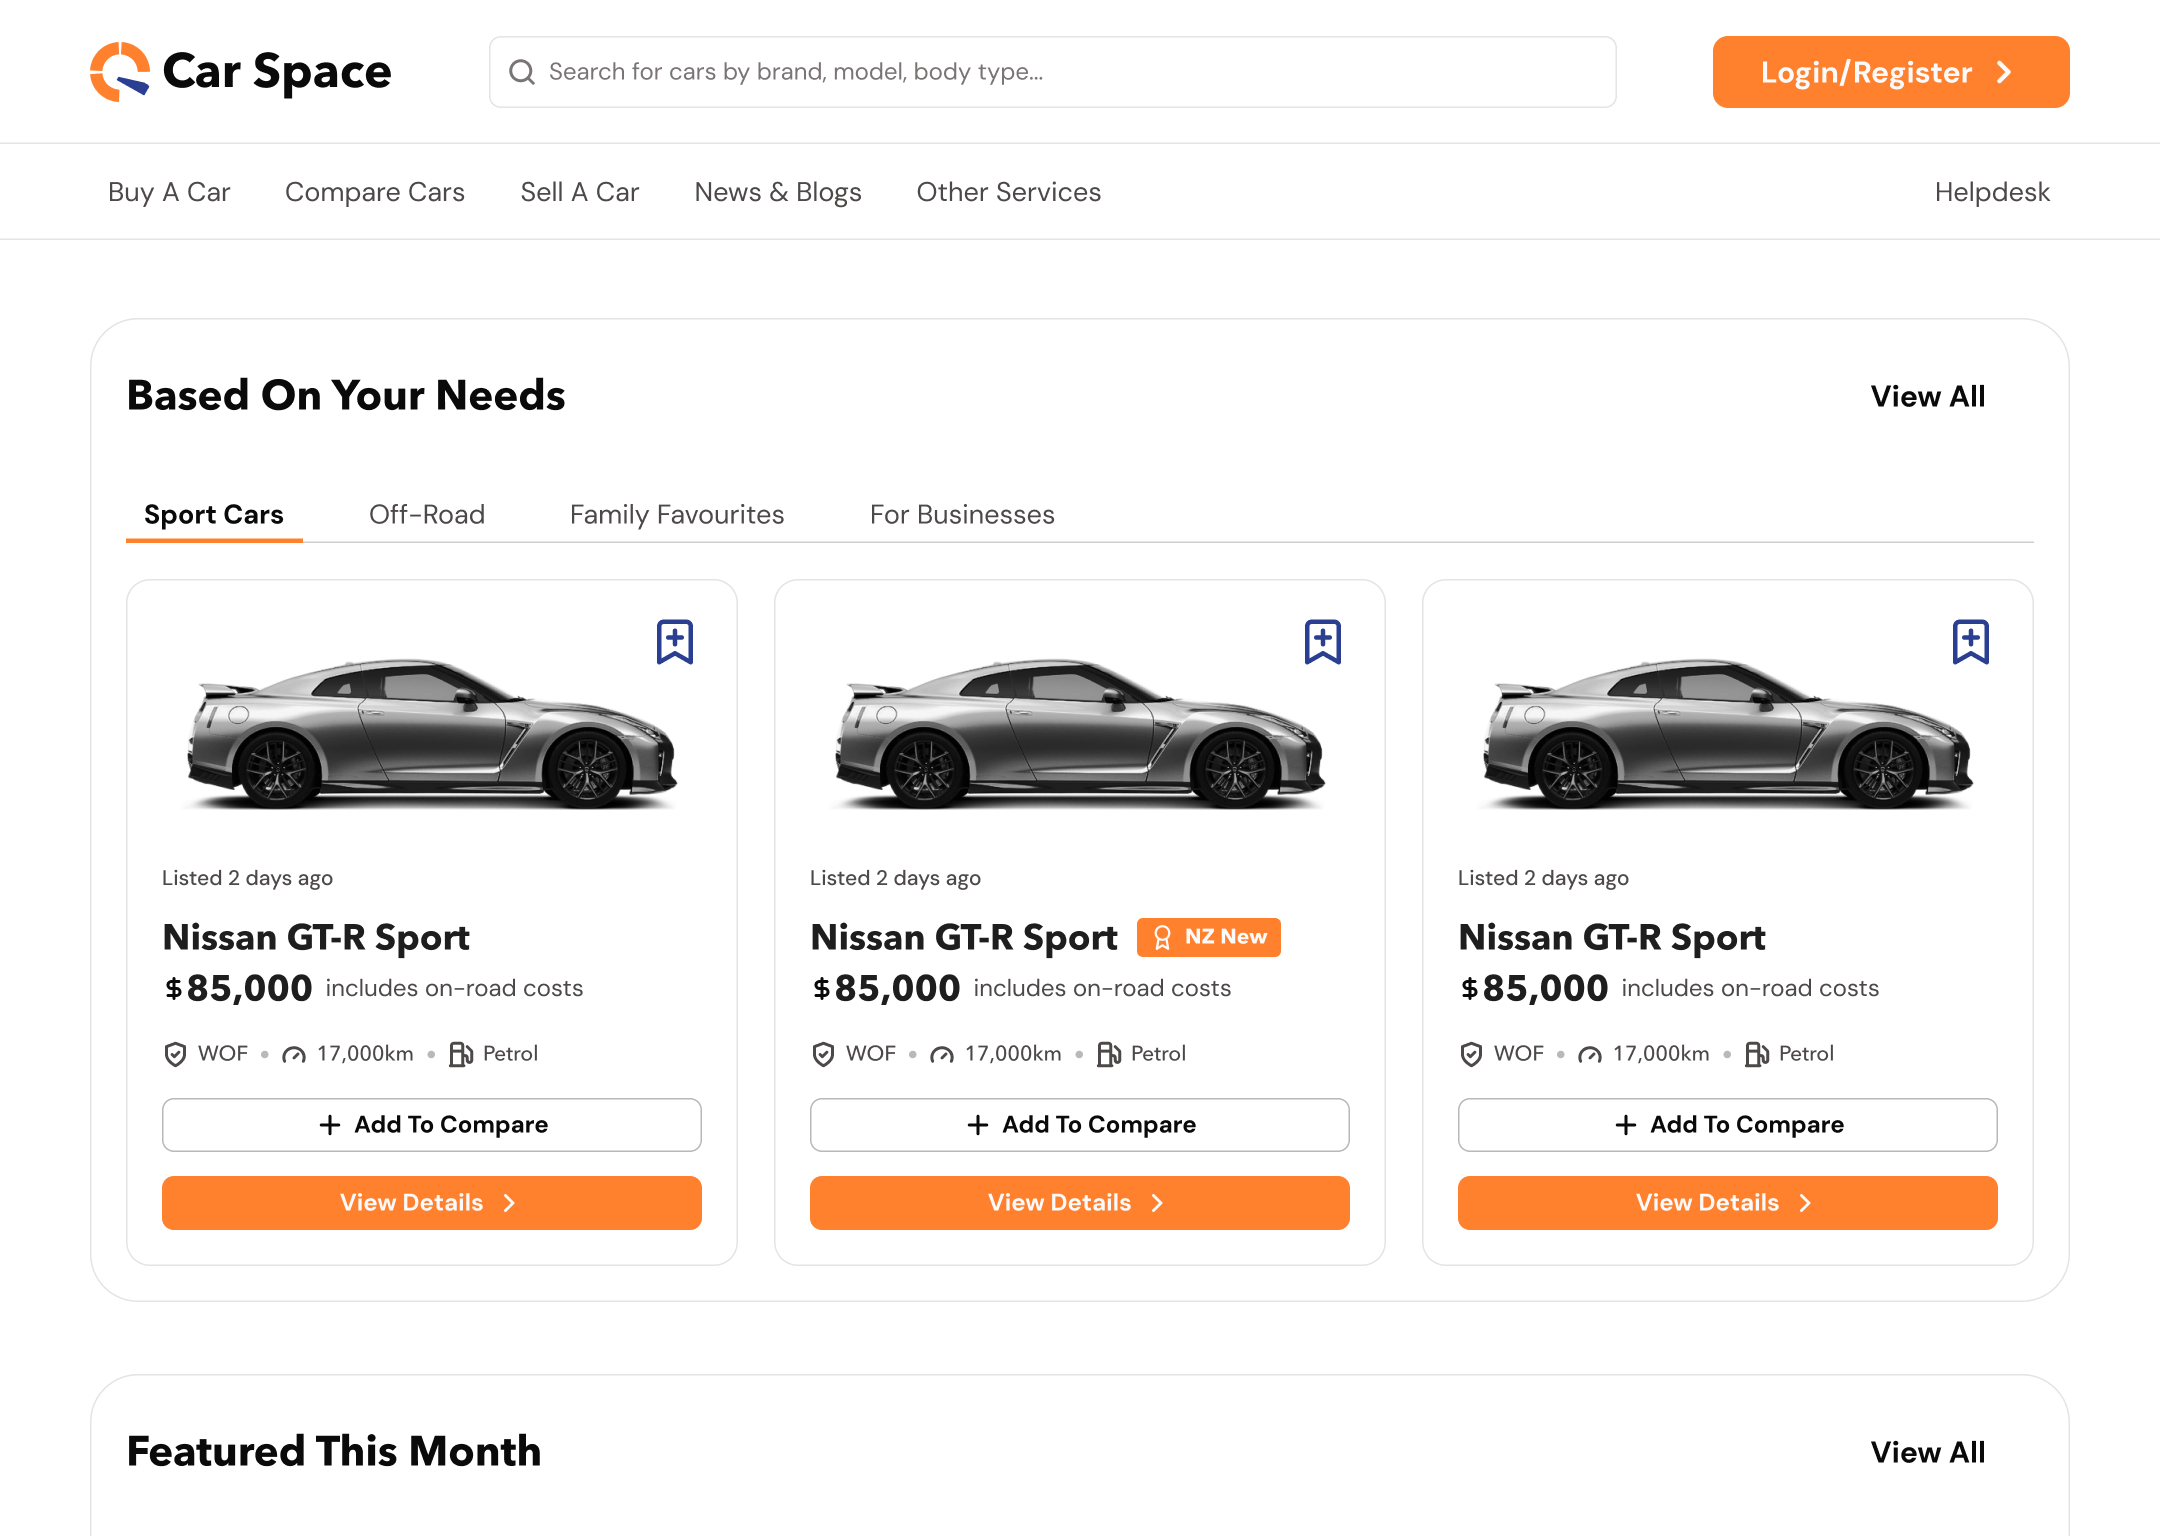This screenshot has width=2160, height=1536.
Task: Click WOF shield icon on second card
Action: tap(823, 1054)
